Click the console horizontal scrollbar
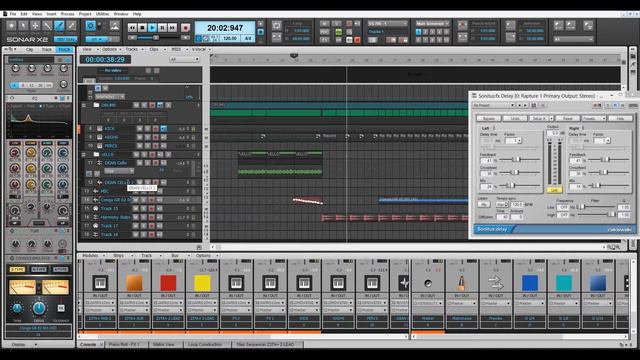 point(243,337)
